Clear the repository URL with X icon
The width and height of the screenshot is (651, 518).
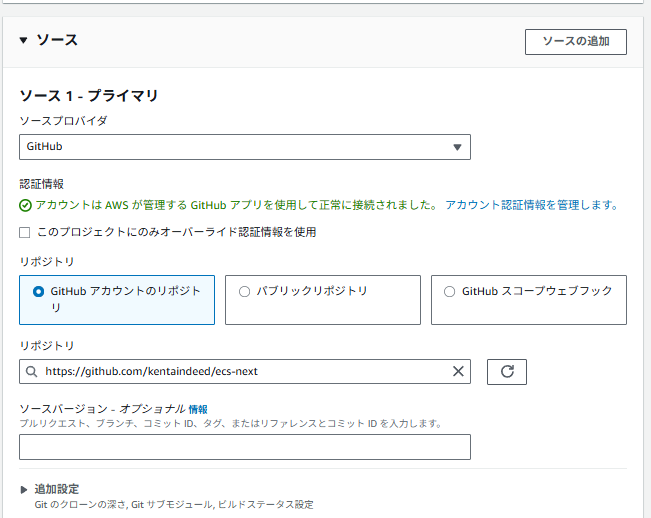[458, 372]
